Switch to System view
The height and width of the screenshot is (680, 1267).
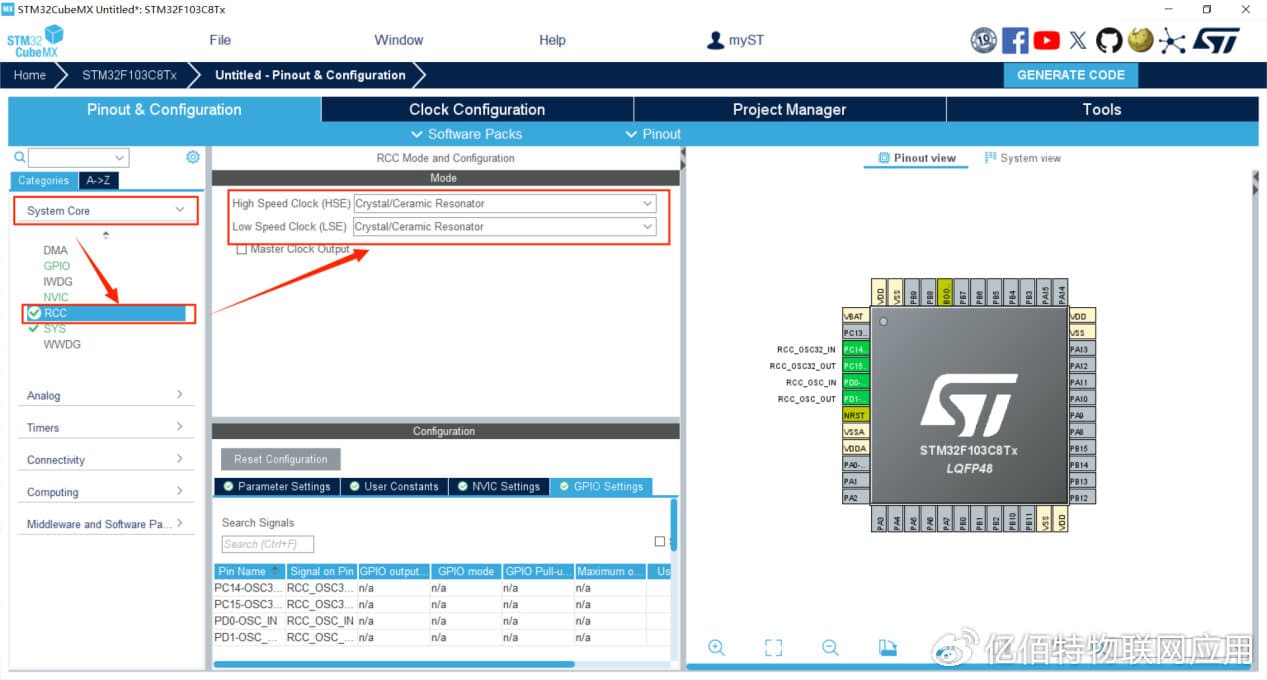click(x=1022, y=158)
